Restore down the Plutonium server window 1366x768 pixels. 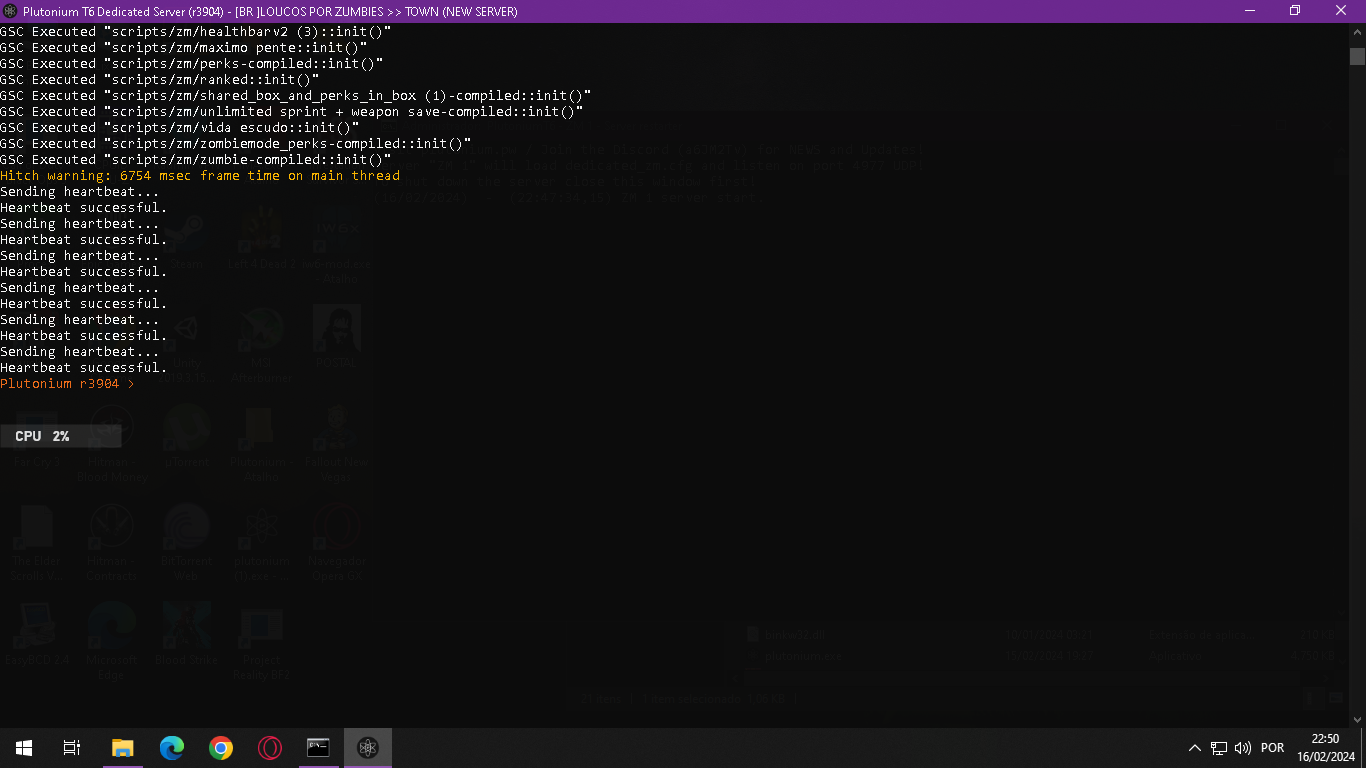pyautogui.click(x=1296, y=11)
